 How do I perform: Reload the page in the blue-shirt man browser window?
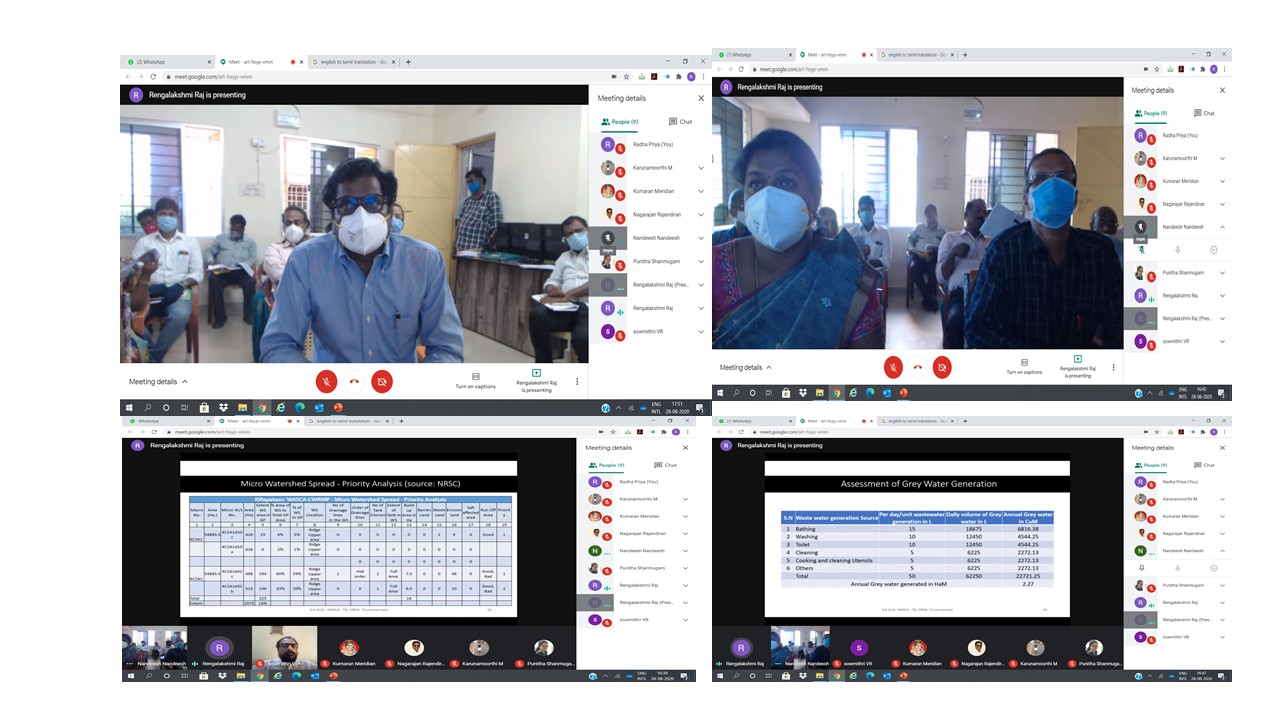[155, 76]
